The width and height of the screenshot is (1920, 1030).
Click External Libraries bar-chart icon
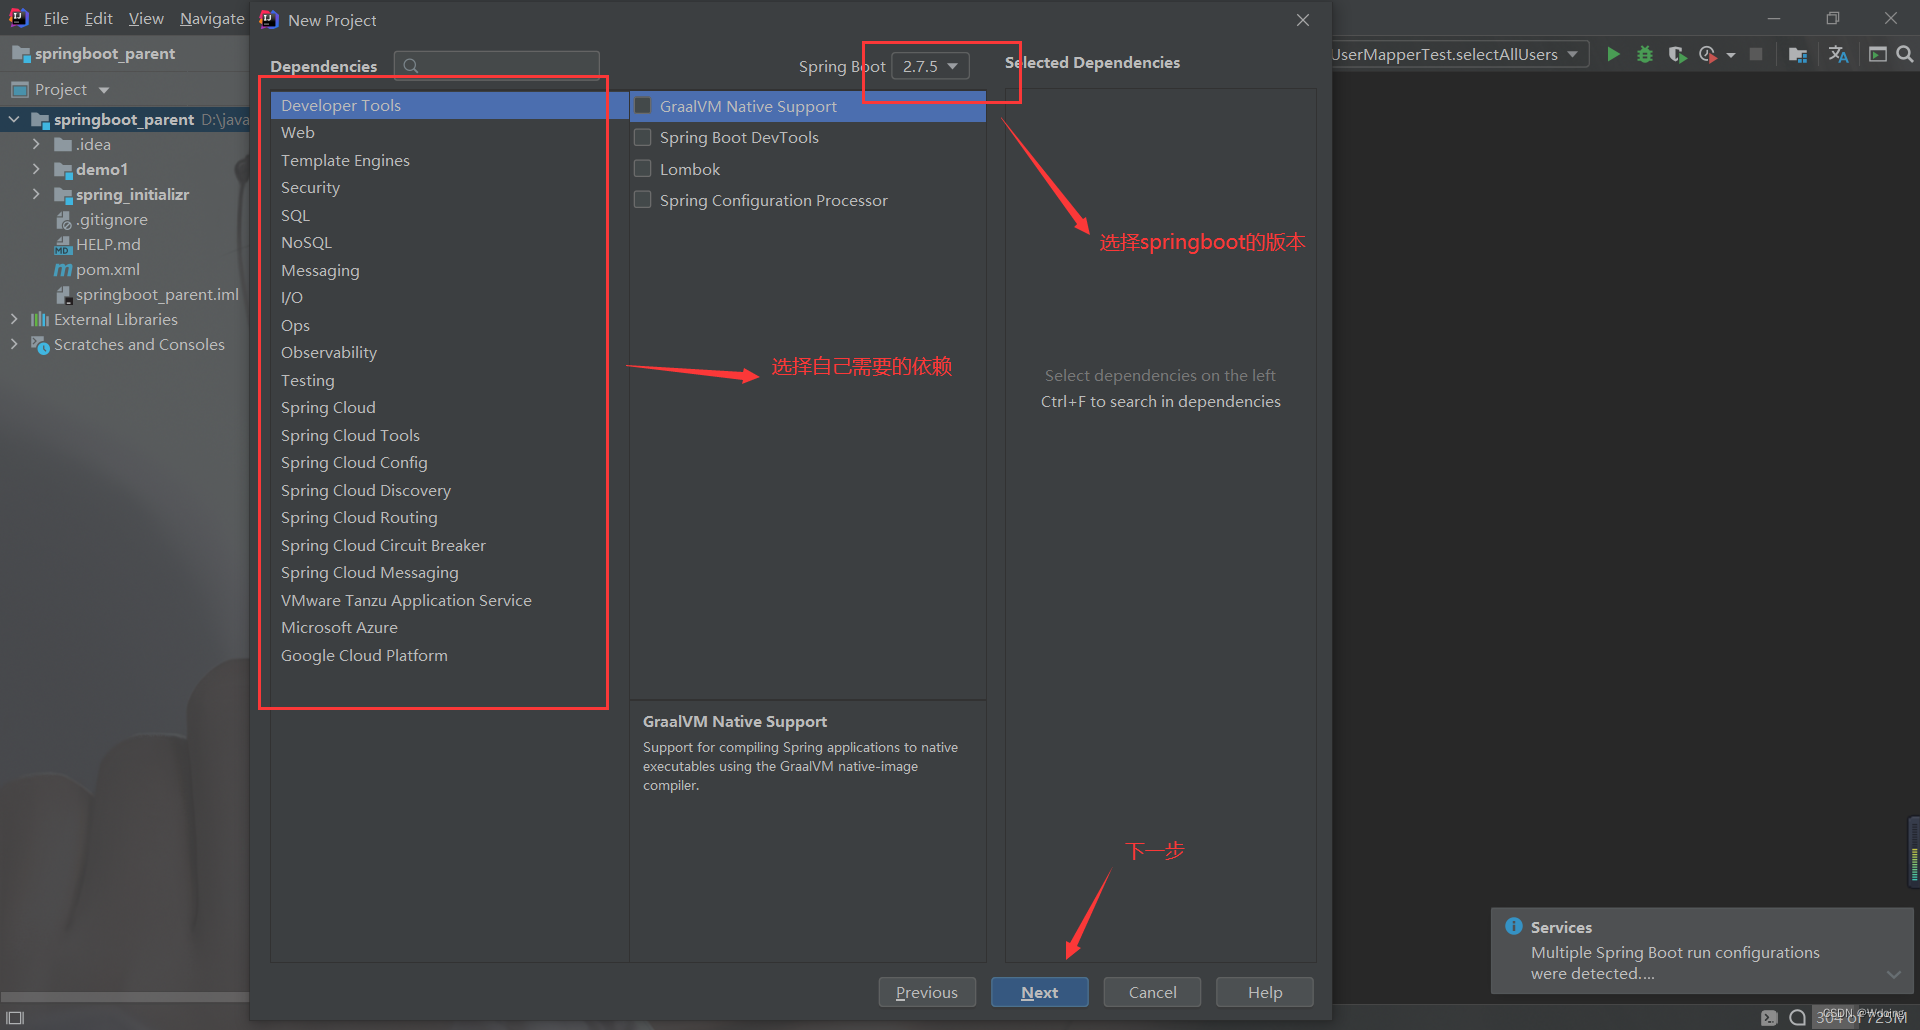(x=40, y=319)
